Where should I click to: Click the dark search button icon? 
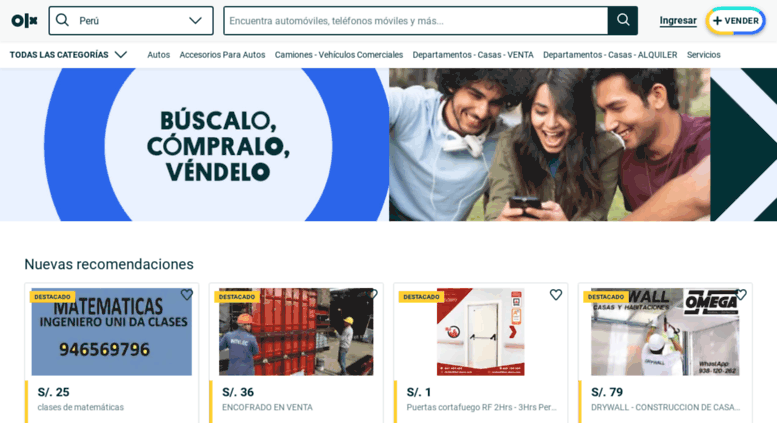(623, 20)
